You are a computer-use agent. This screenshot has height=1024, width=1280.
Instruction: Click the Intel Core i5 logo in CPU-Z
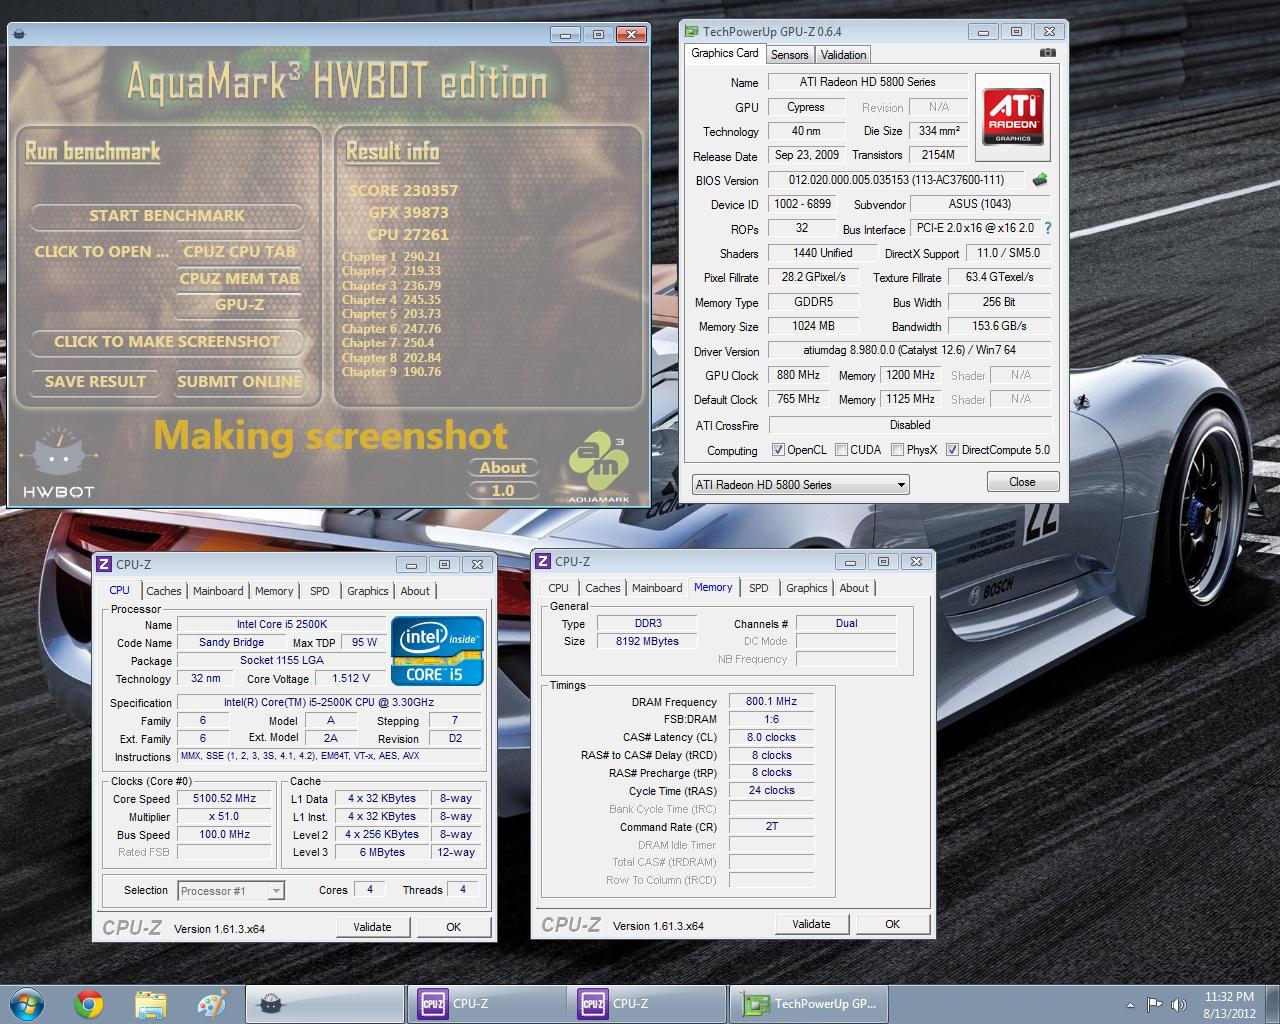(437, 650)
